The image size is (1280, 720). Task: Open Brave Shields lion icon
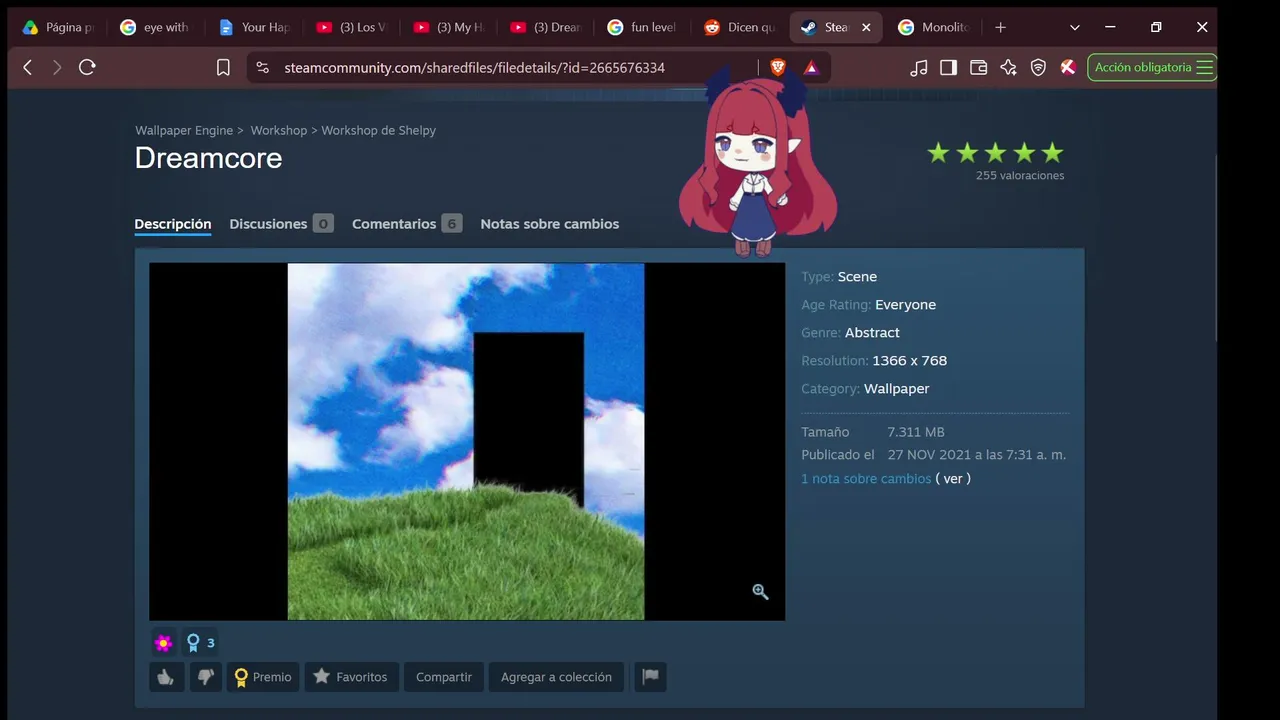(778, 67)
